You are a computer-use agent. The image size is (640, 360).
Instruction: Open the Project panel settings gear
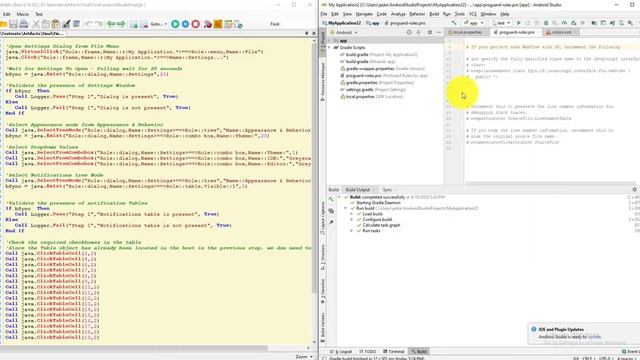click(429, 32)
